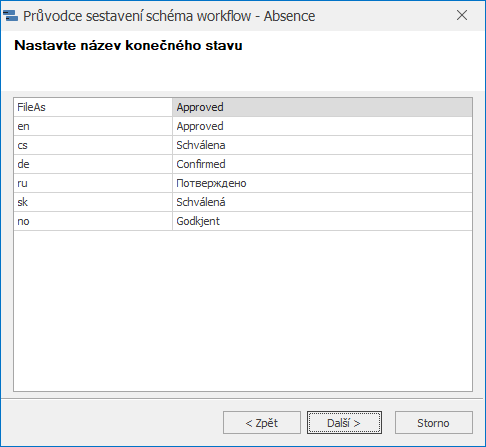Edit the English value Approved
486x447 pixels.
click(322, 126)
